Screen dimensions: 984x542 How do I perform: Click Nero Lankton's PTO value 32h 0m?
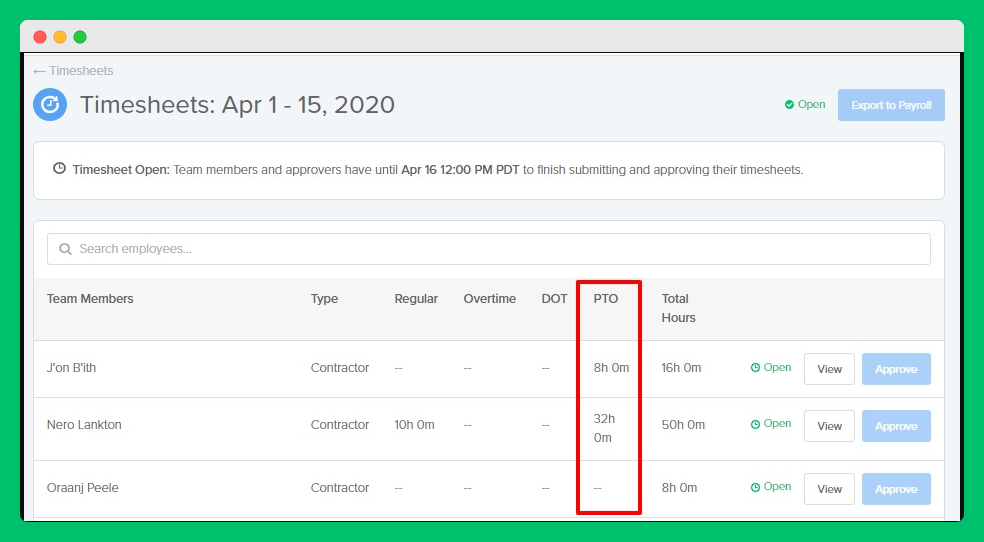(x=604, y=428)
